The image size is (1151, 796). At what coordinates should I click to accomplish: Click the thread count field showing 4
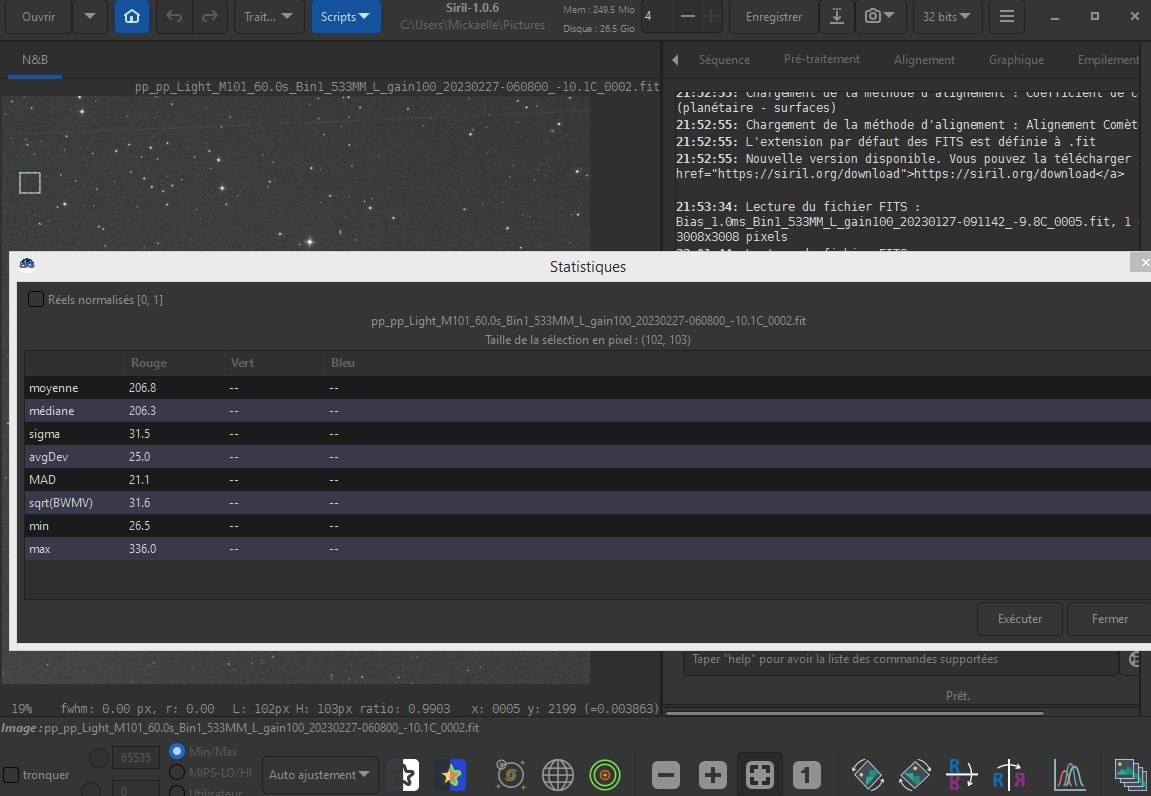(x=658, y=16)
